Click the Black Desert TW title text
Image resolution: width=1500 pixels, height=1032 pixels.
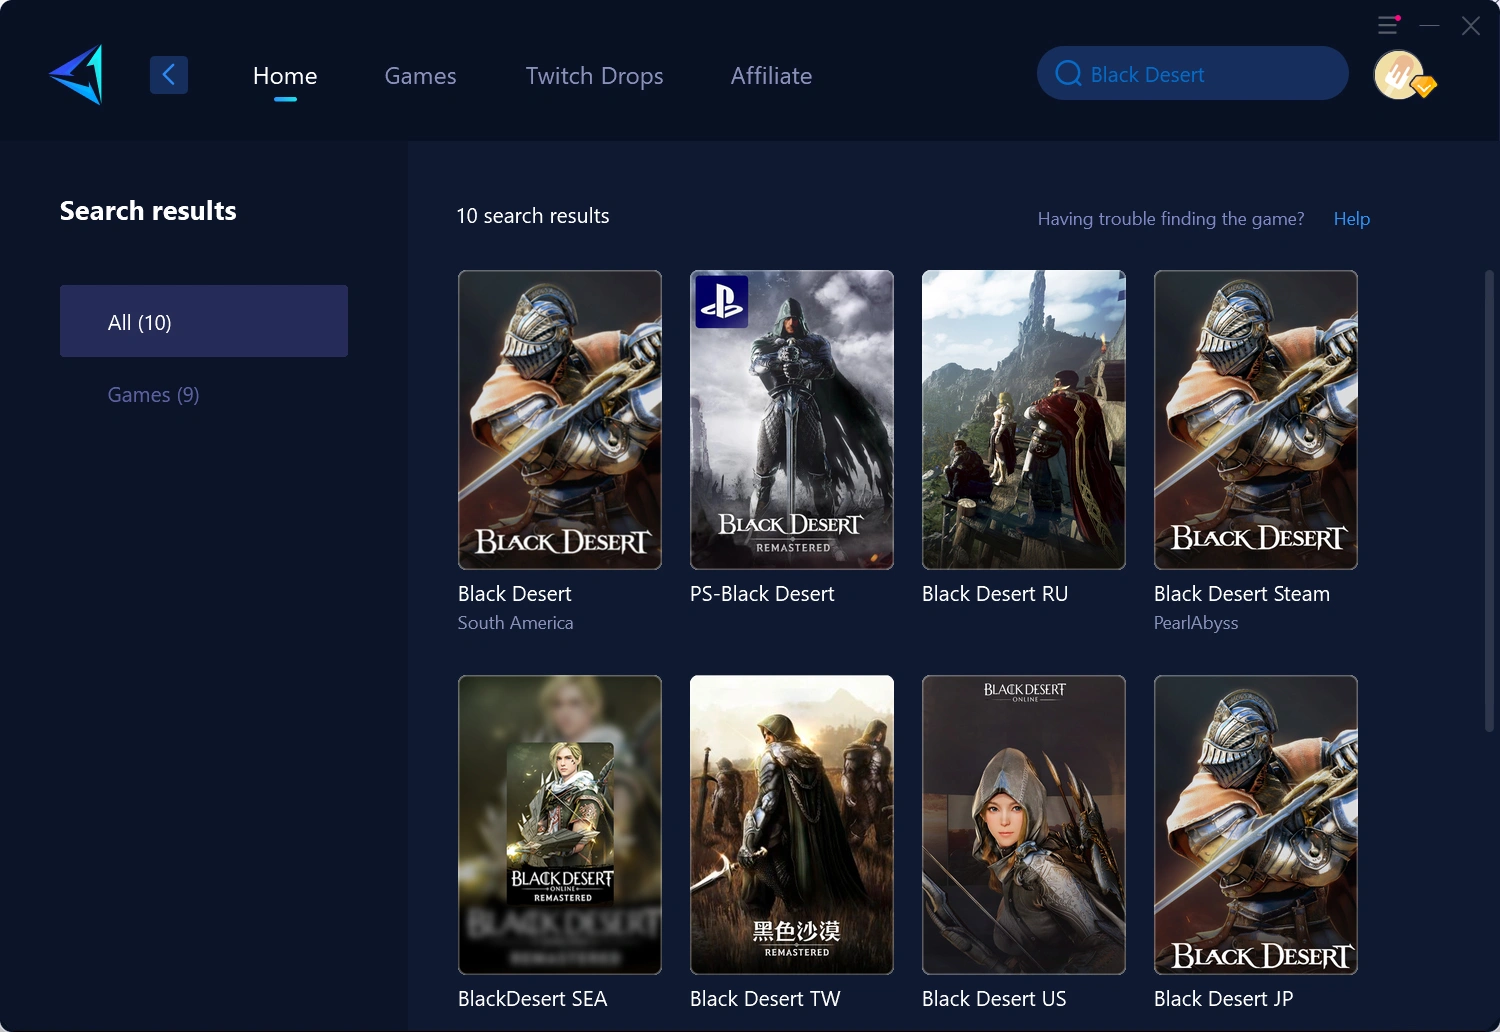point(765,999)
